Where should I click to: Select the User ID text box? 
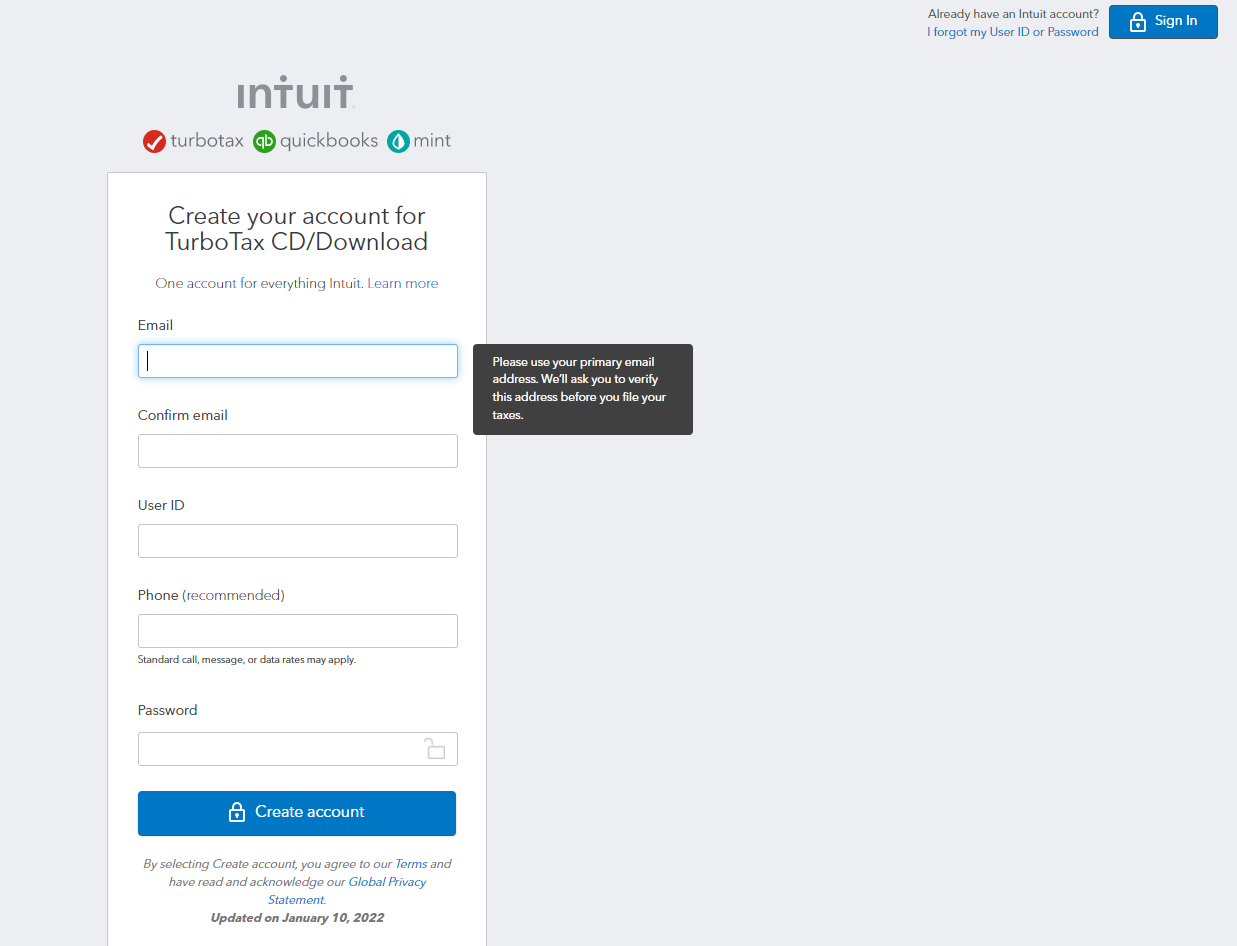[298, 541]
